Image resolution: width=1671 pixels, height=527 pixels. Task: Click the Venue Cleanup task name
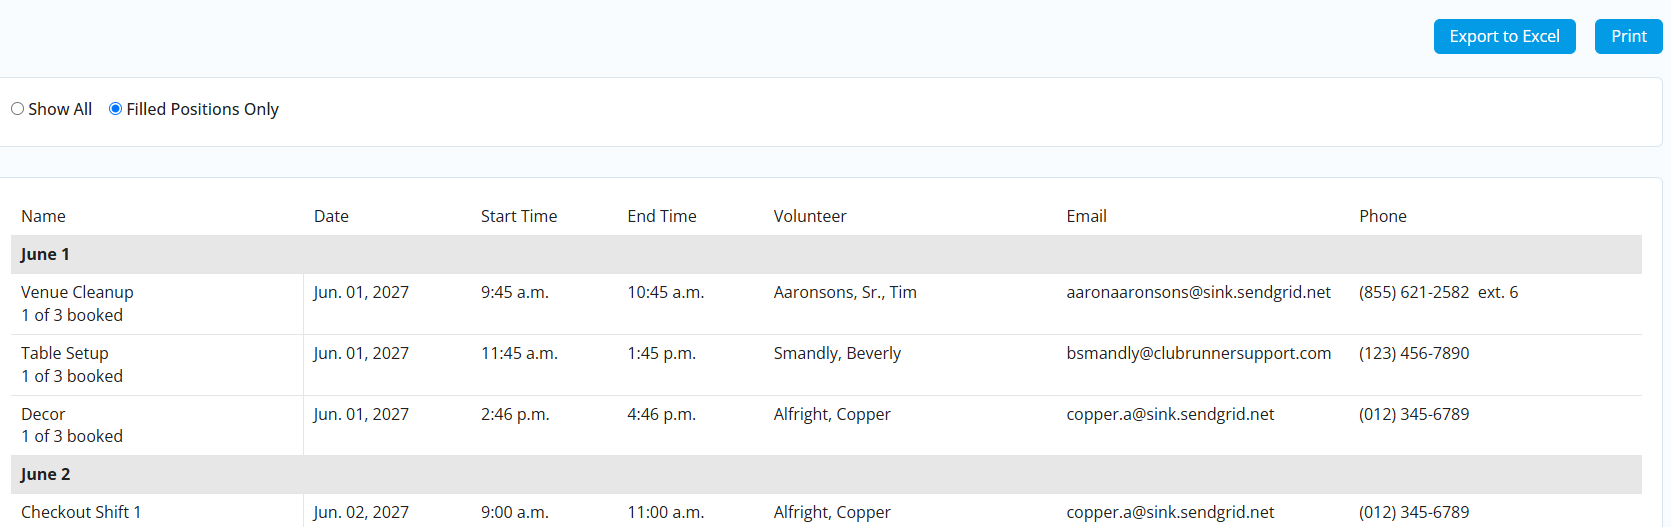pos(77,292)
